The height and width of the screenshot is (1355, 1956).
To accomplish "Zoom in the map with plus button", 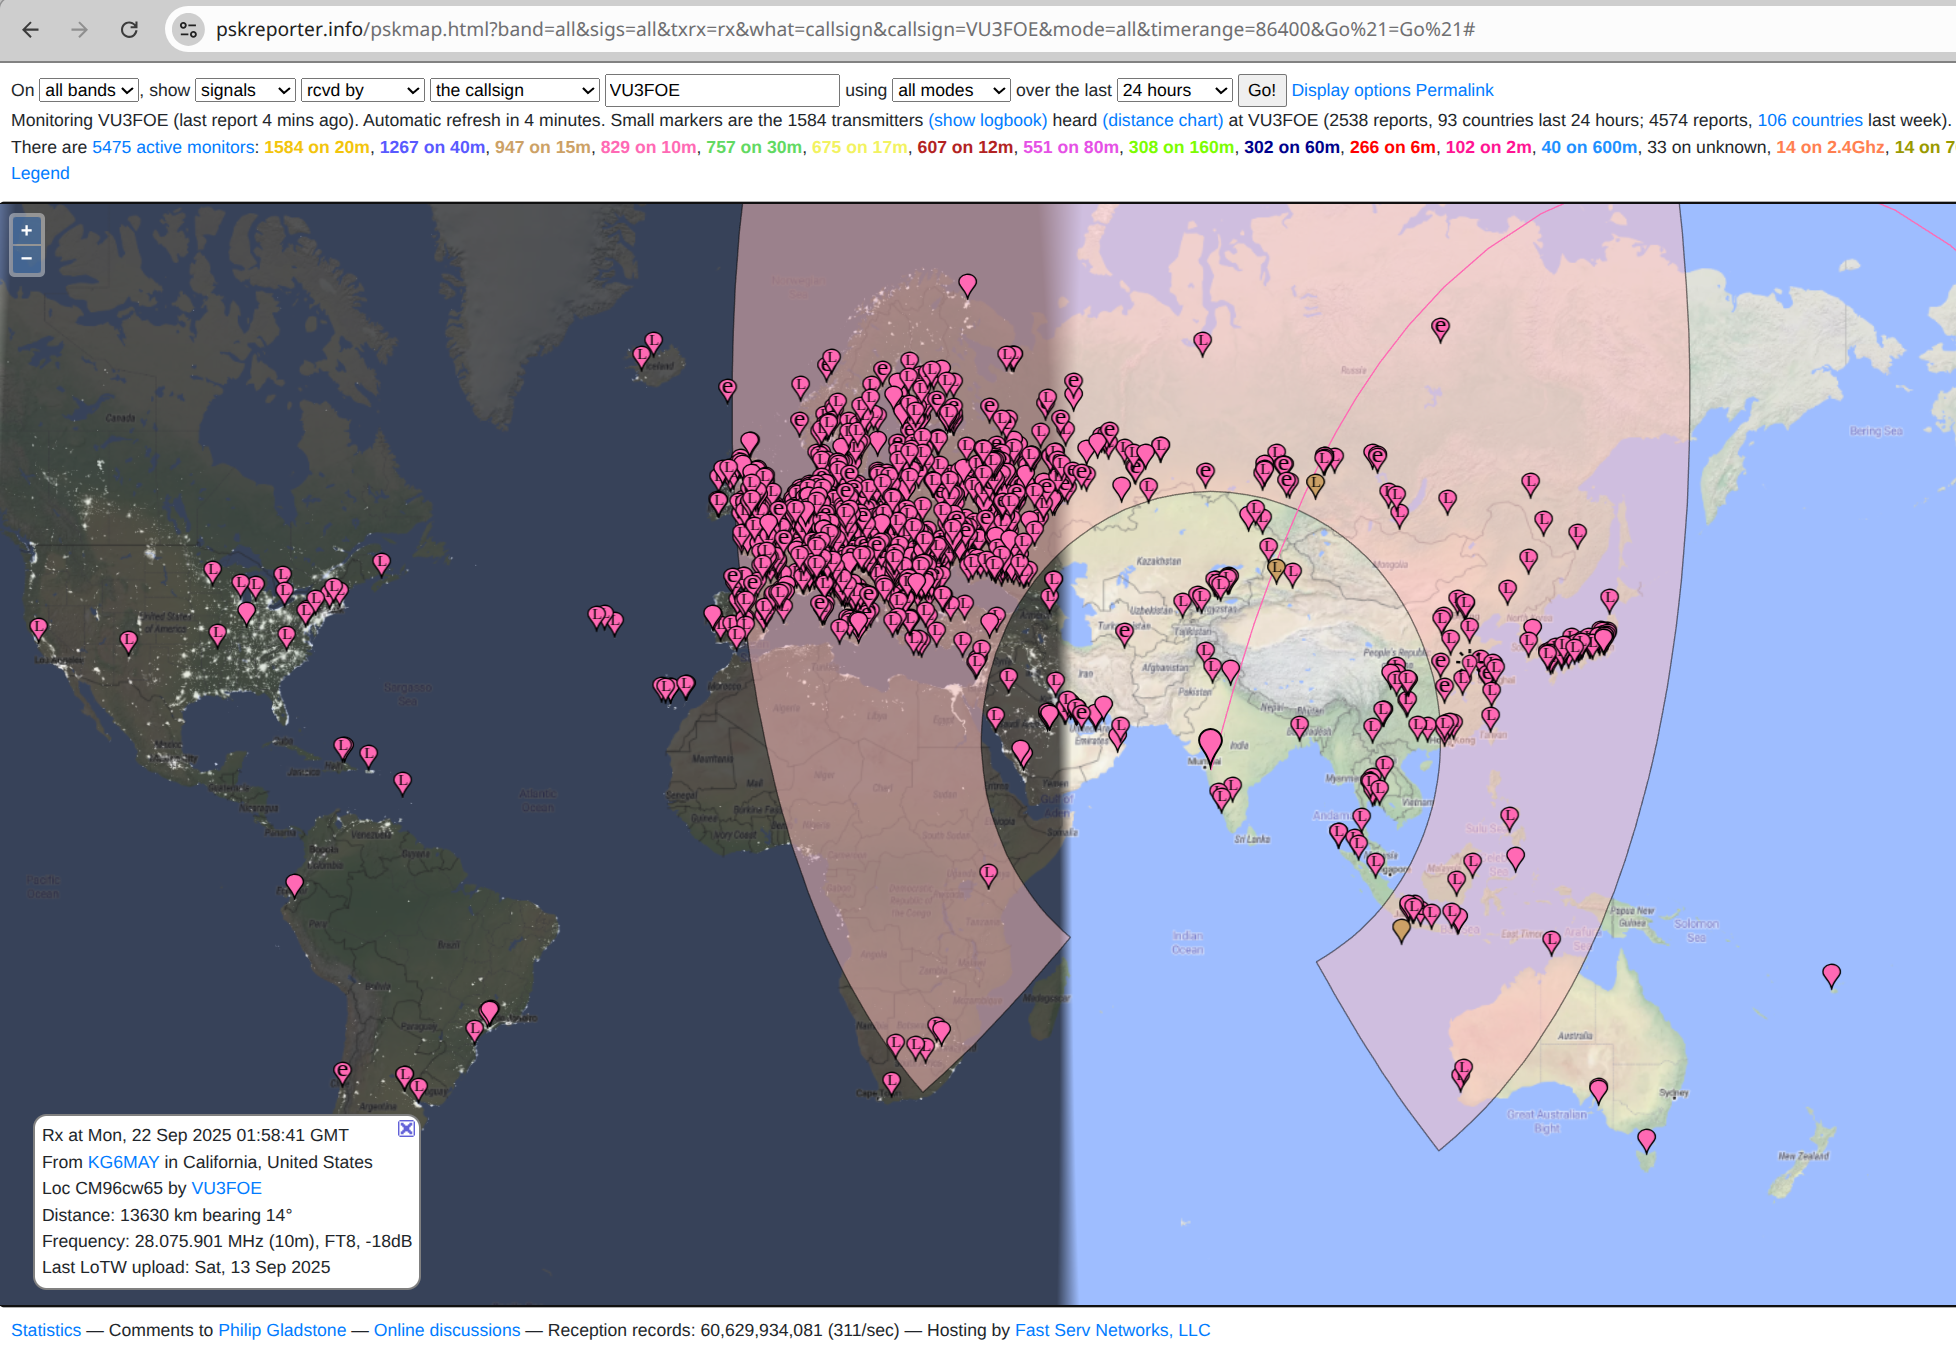I will click(27, 231).
